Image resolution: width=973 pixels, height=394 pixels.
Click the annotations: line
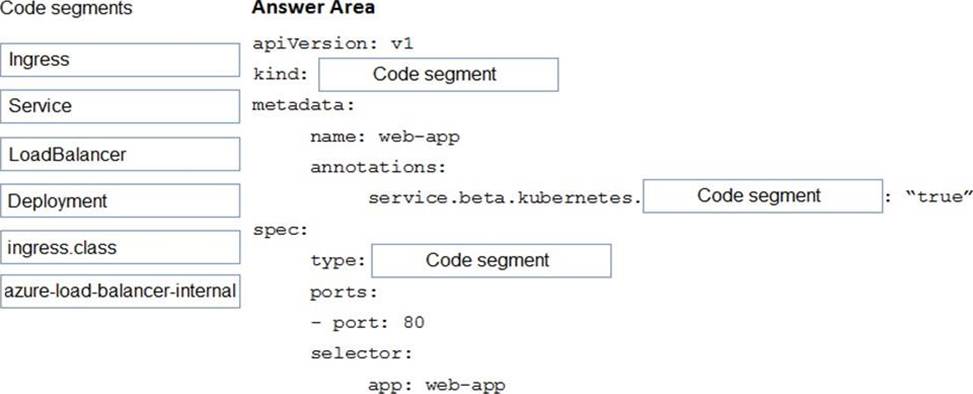(x=378, y=168)
